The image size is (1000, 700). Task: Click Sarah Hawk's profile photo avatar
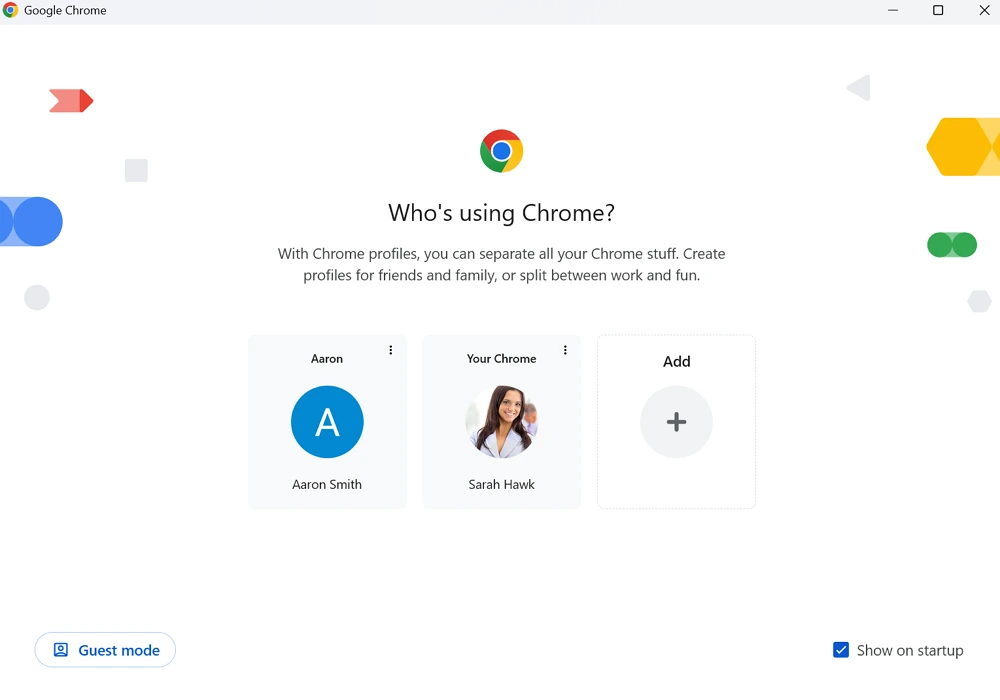501,422
